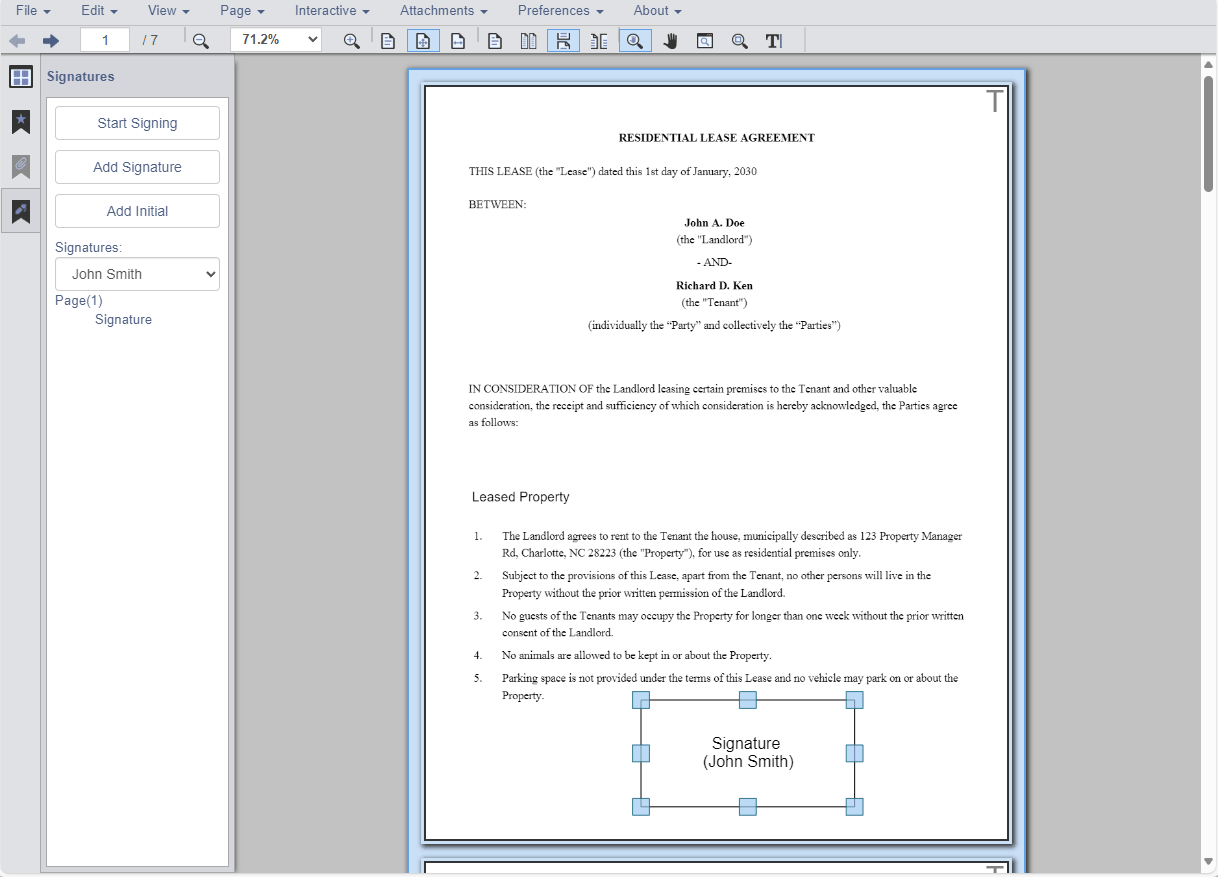The width and height of the screenshot is (1218, 877).
Task: Click the scrollbar up arrow
Action: click(x=1208, y=63)
